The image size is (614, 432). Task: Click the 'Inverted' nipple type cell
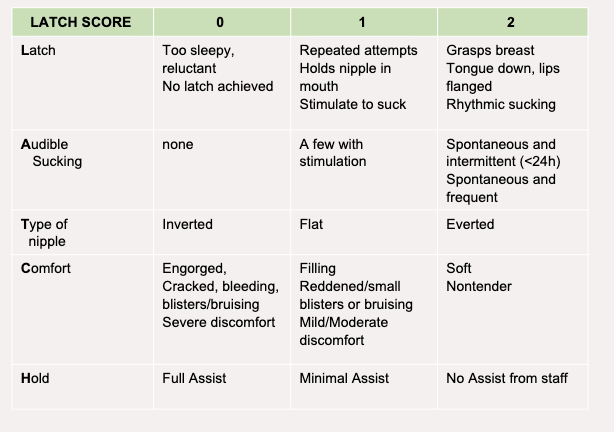187,224
